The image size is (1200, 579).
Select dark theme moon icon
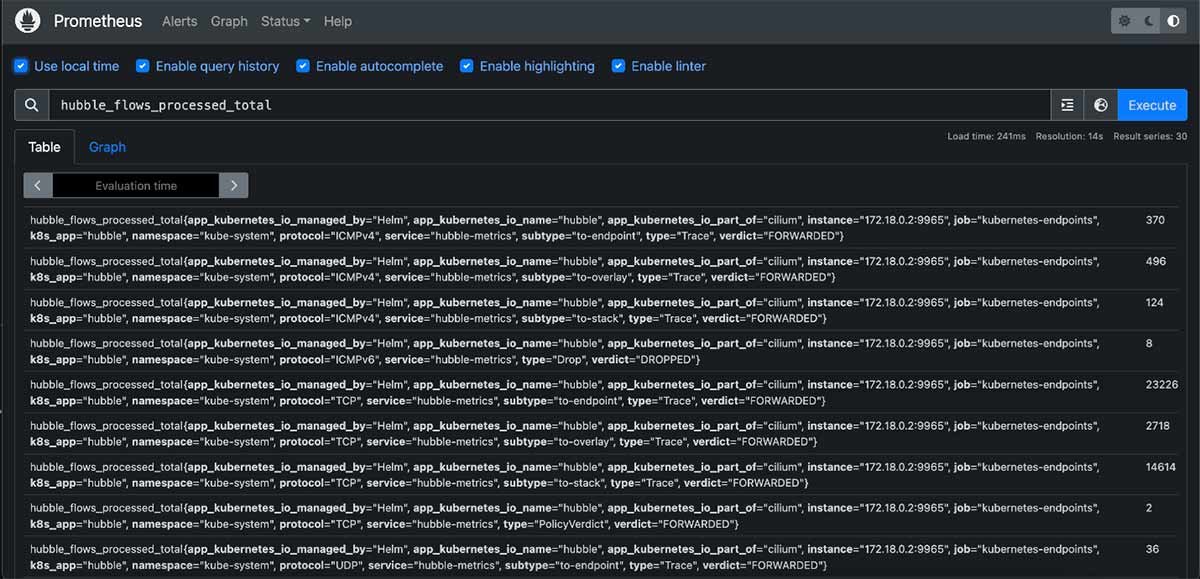click(x=1149, y=21)
